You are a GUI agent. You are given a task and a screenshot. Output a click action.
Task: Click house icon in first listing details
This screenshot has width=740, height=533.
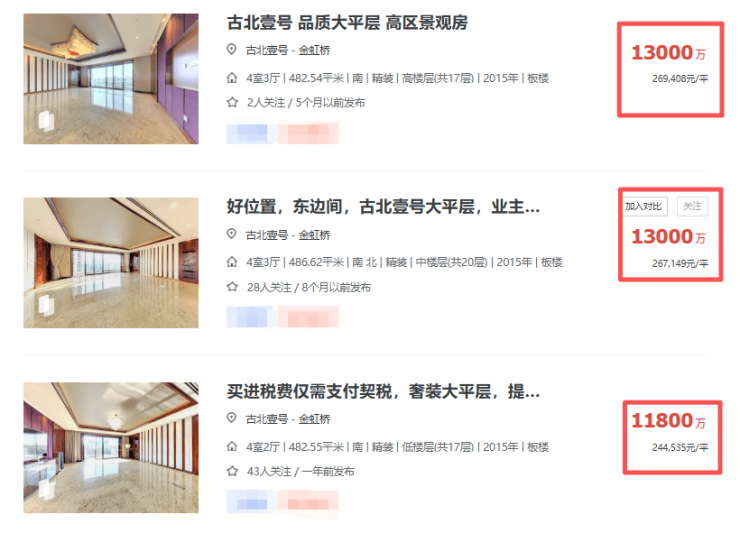pos(232,78)
